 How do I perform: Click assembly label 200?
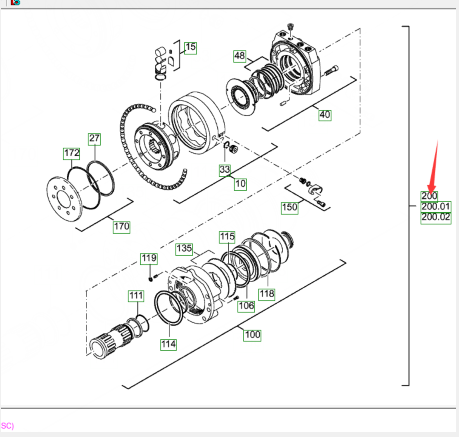pos(429,196)
